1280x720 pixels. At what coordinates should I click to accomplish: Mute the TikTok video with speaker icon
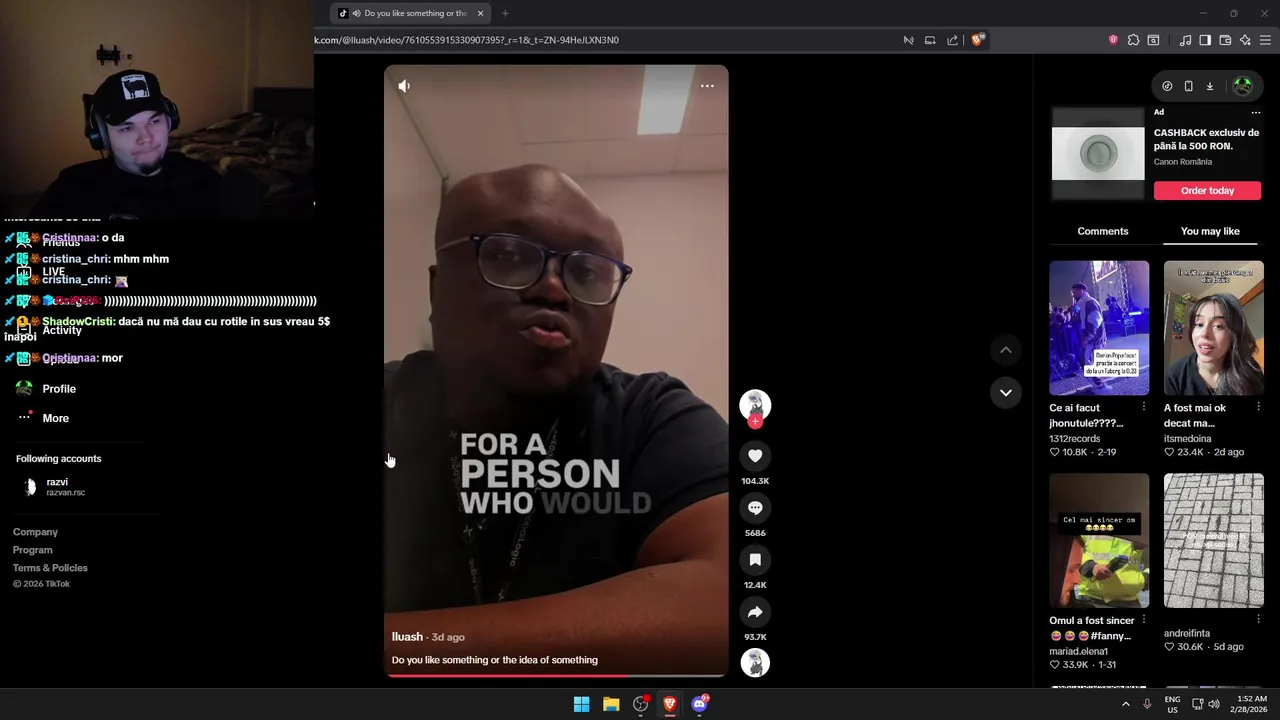[404, 86]
